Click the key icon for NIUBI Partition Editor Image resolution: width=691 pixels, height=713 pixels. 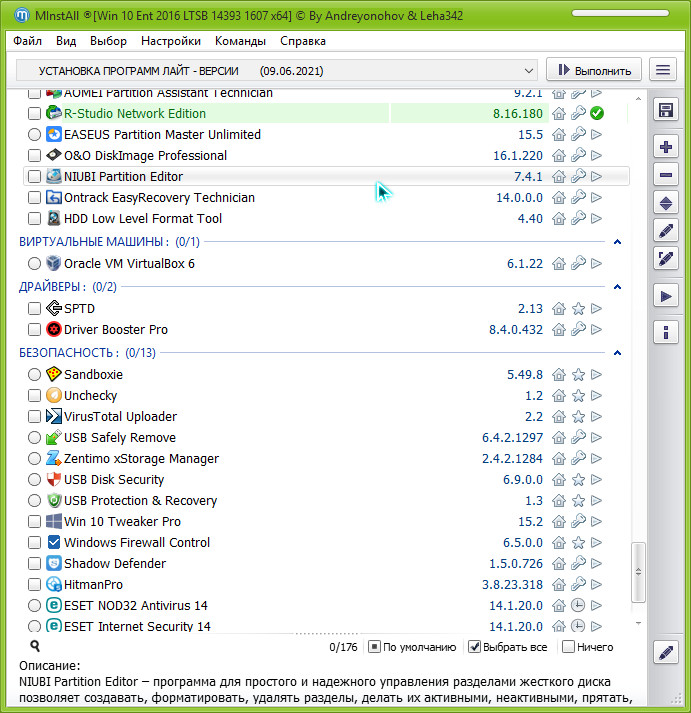[x=578, y=177]
